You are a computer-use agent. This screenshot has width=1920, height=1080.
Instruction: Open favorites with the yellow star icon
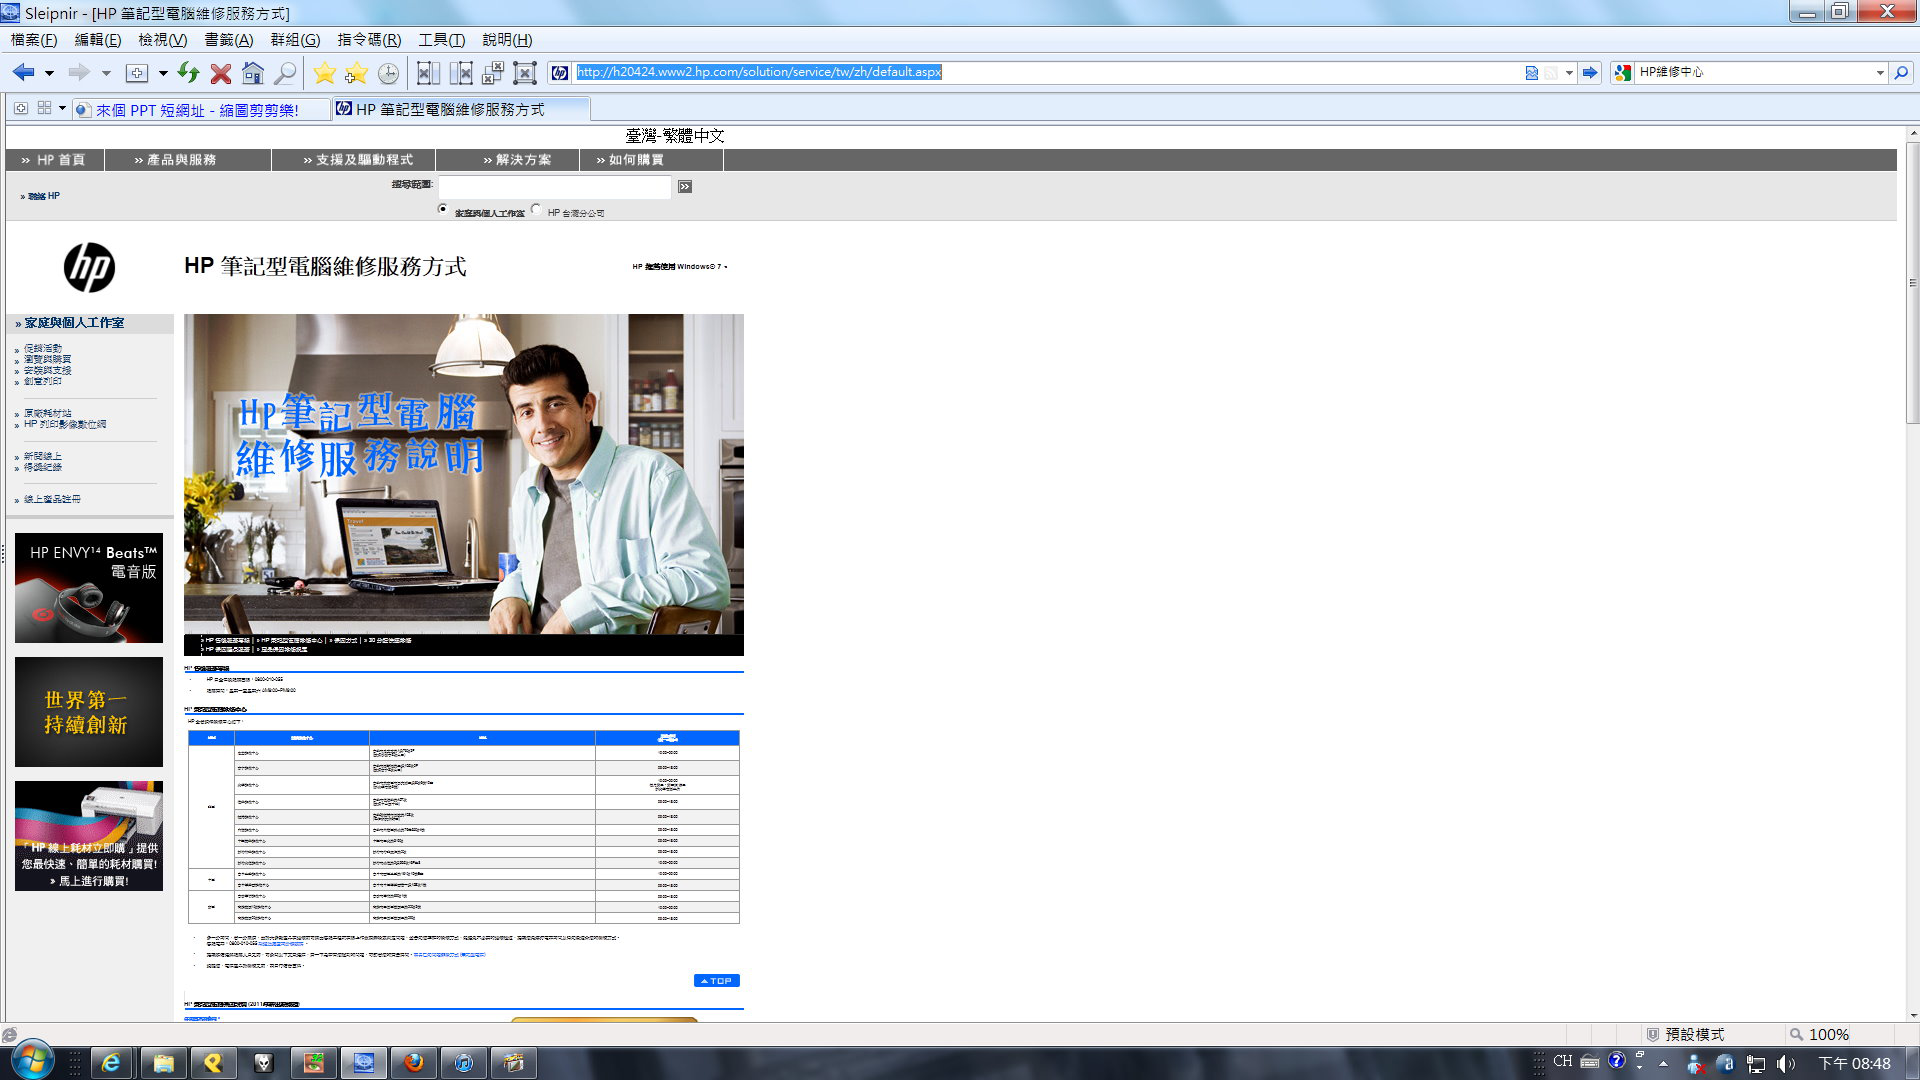click(324, 73)
